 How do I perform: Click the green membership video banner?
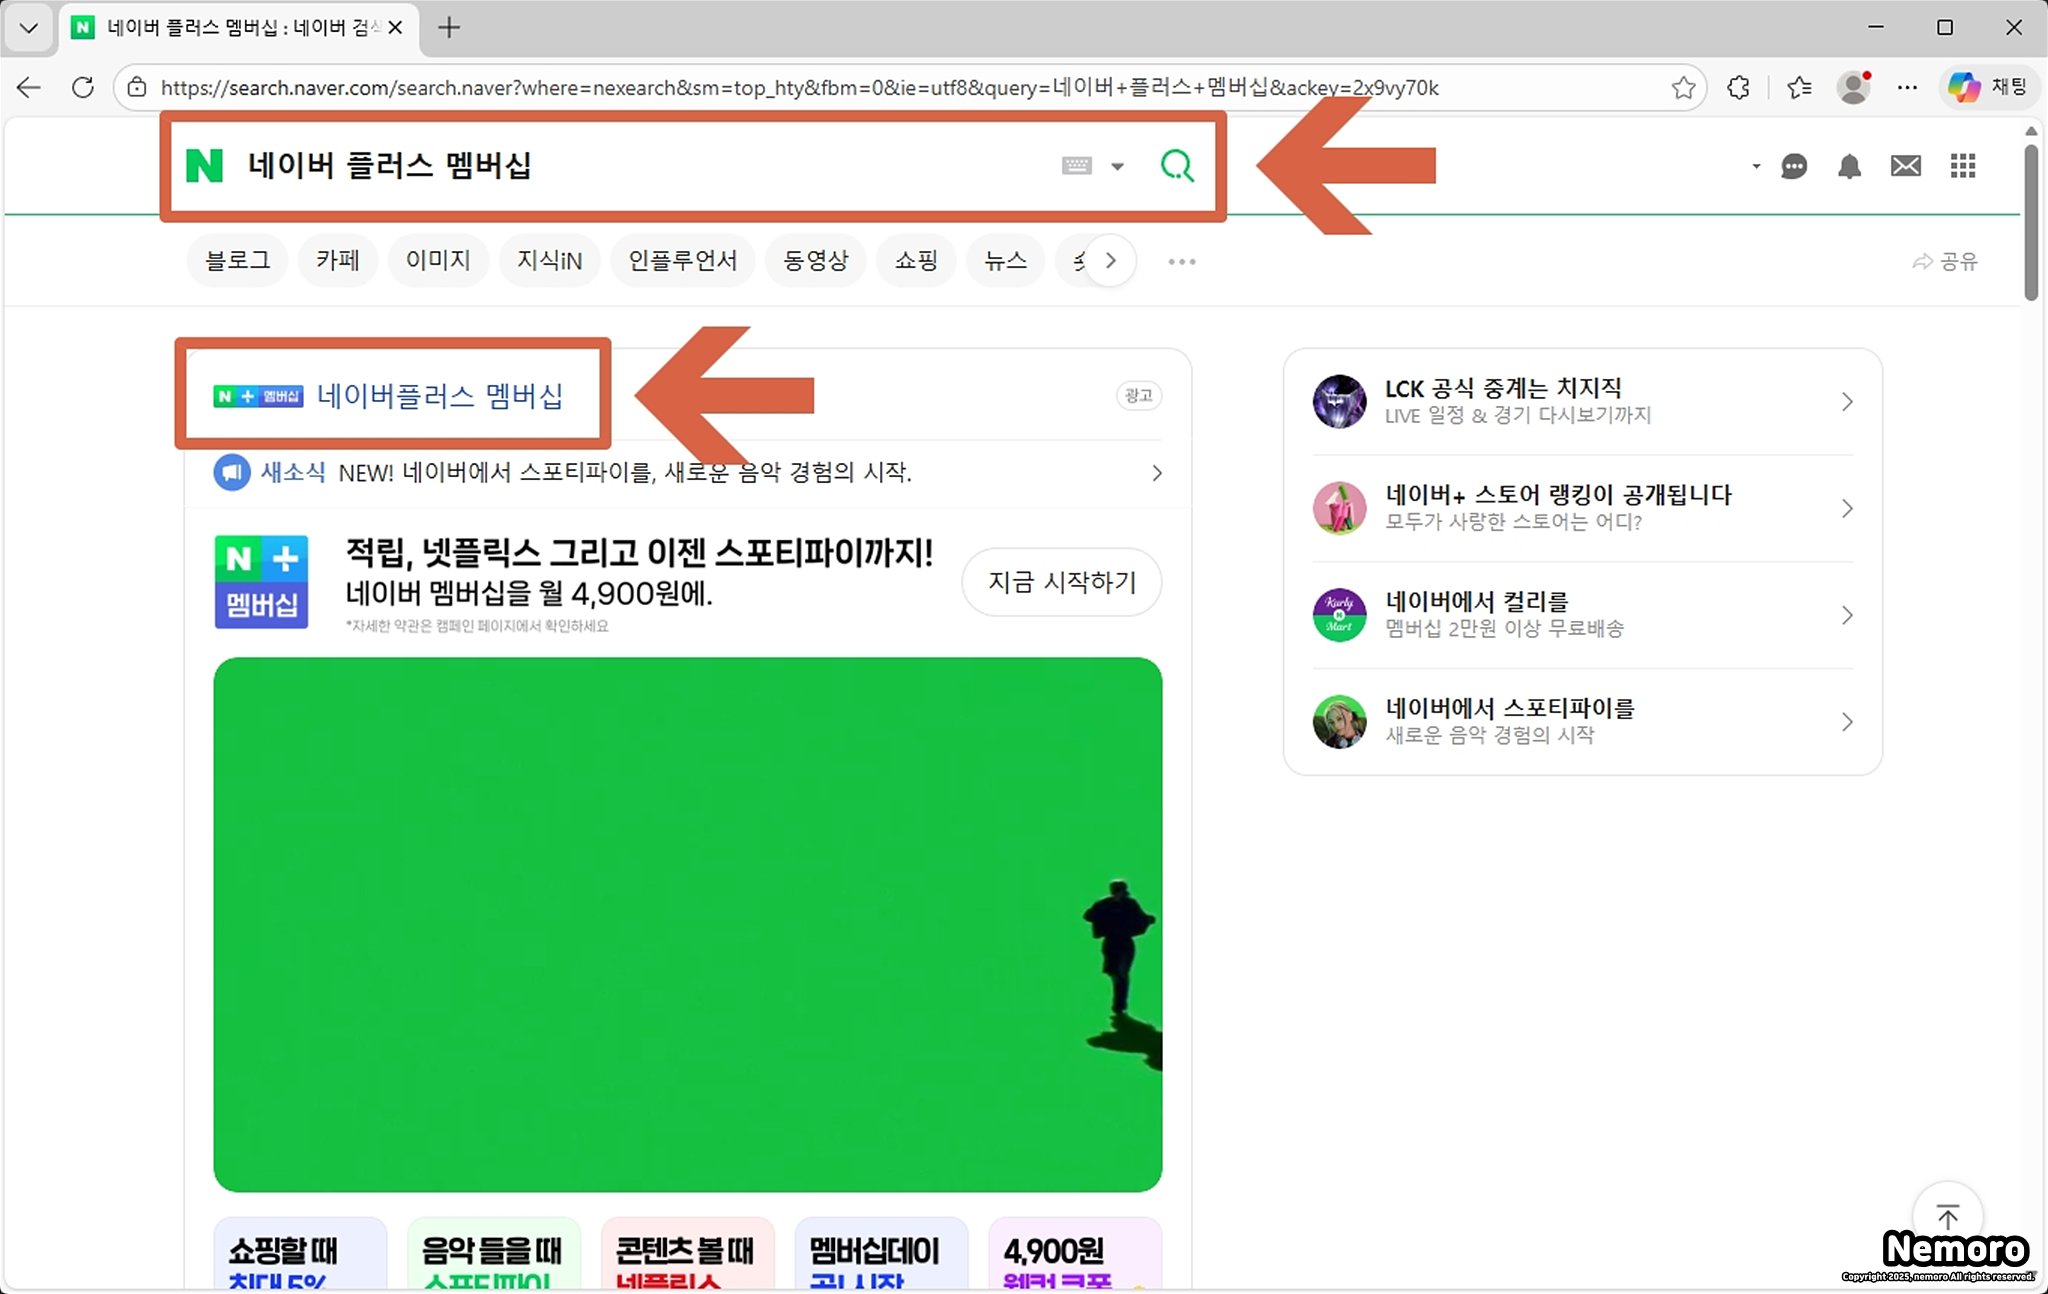pos(687,924)
